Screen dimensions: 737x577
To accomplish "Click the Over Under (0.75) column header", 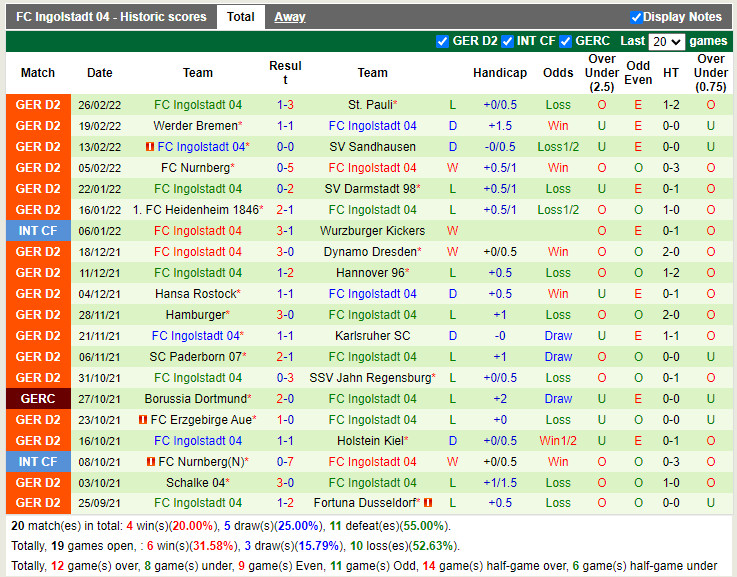I will point(711,73).
